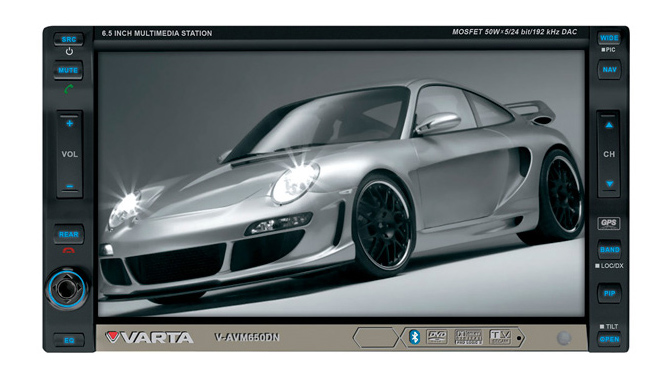
Task: End call with red phone icon
Action: pyautogui.click(x=69, y=251)
